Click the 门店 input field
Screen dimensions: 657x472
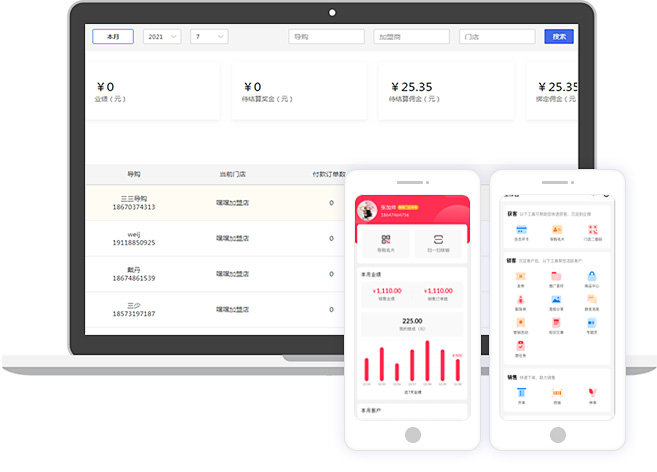[496, 36]
